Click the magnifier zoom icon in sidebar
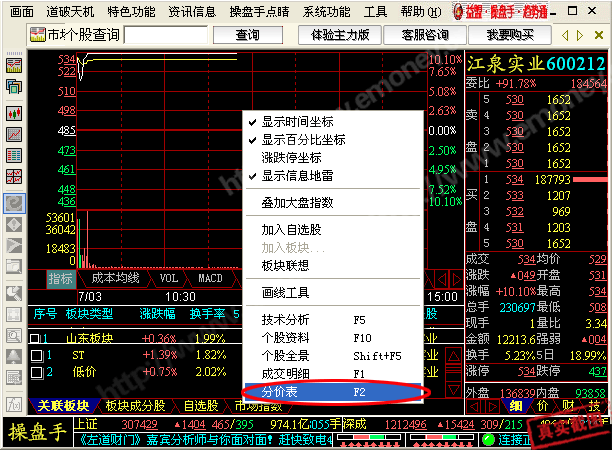 (15, 202)
